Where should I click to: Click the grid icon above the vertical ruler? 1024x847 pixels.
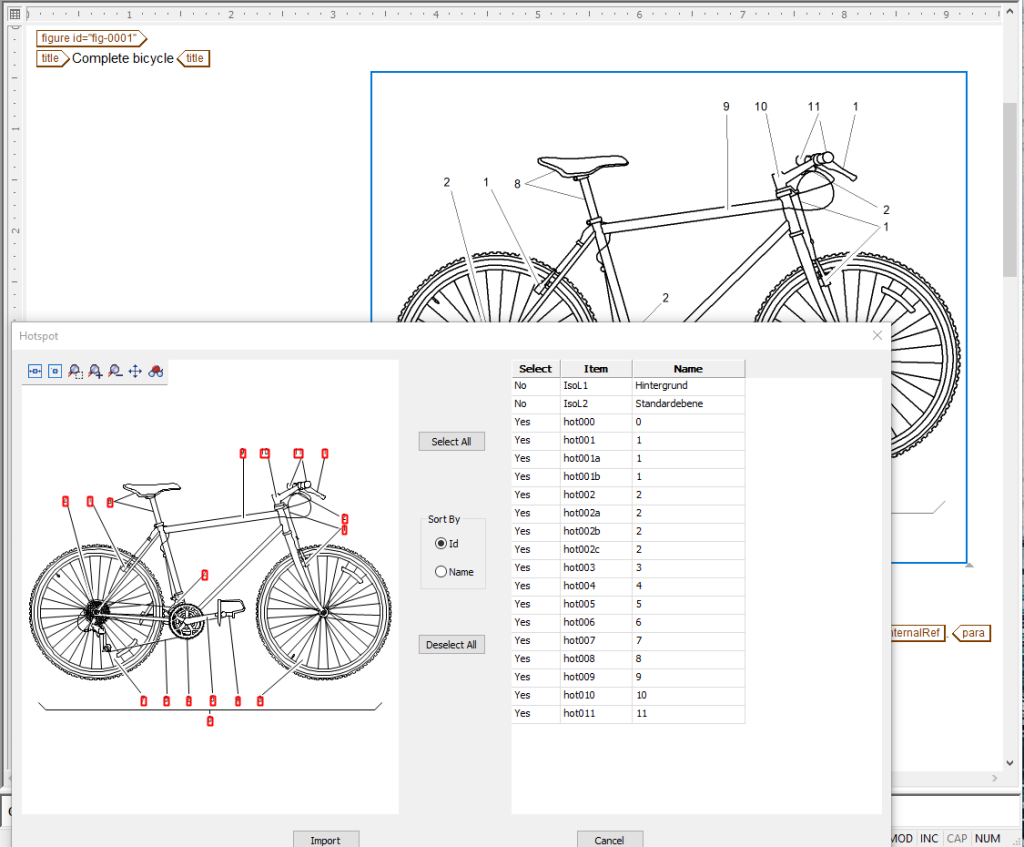pyautogui.click(x=14, y=13)
